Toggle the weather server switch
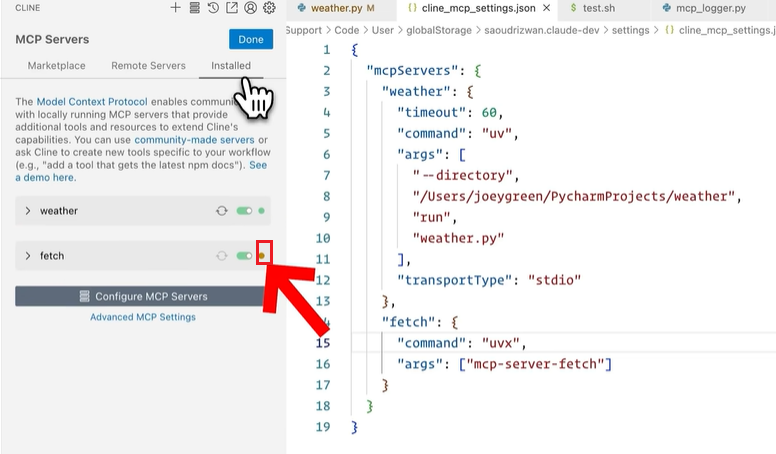The image size is (776, 454). [x=244, y=211]
